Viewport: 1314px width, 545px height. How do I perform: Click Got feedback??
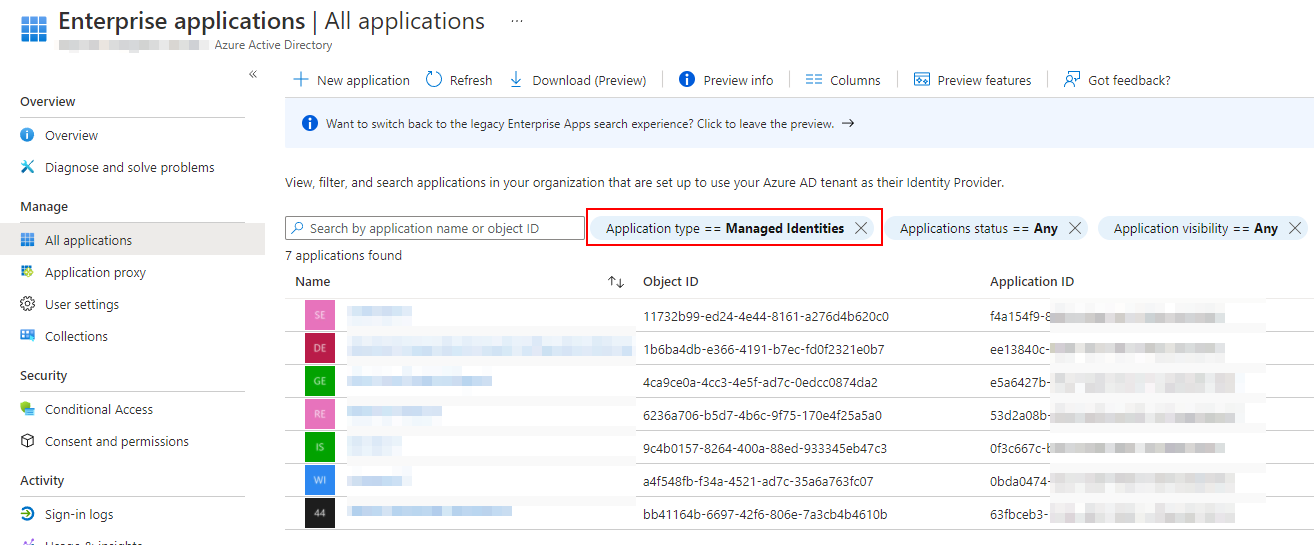(1117, 80)
